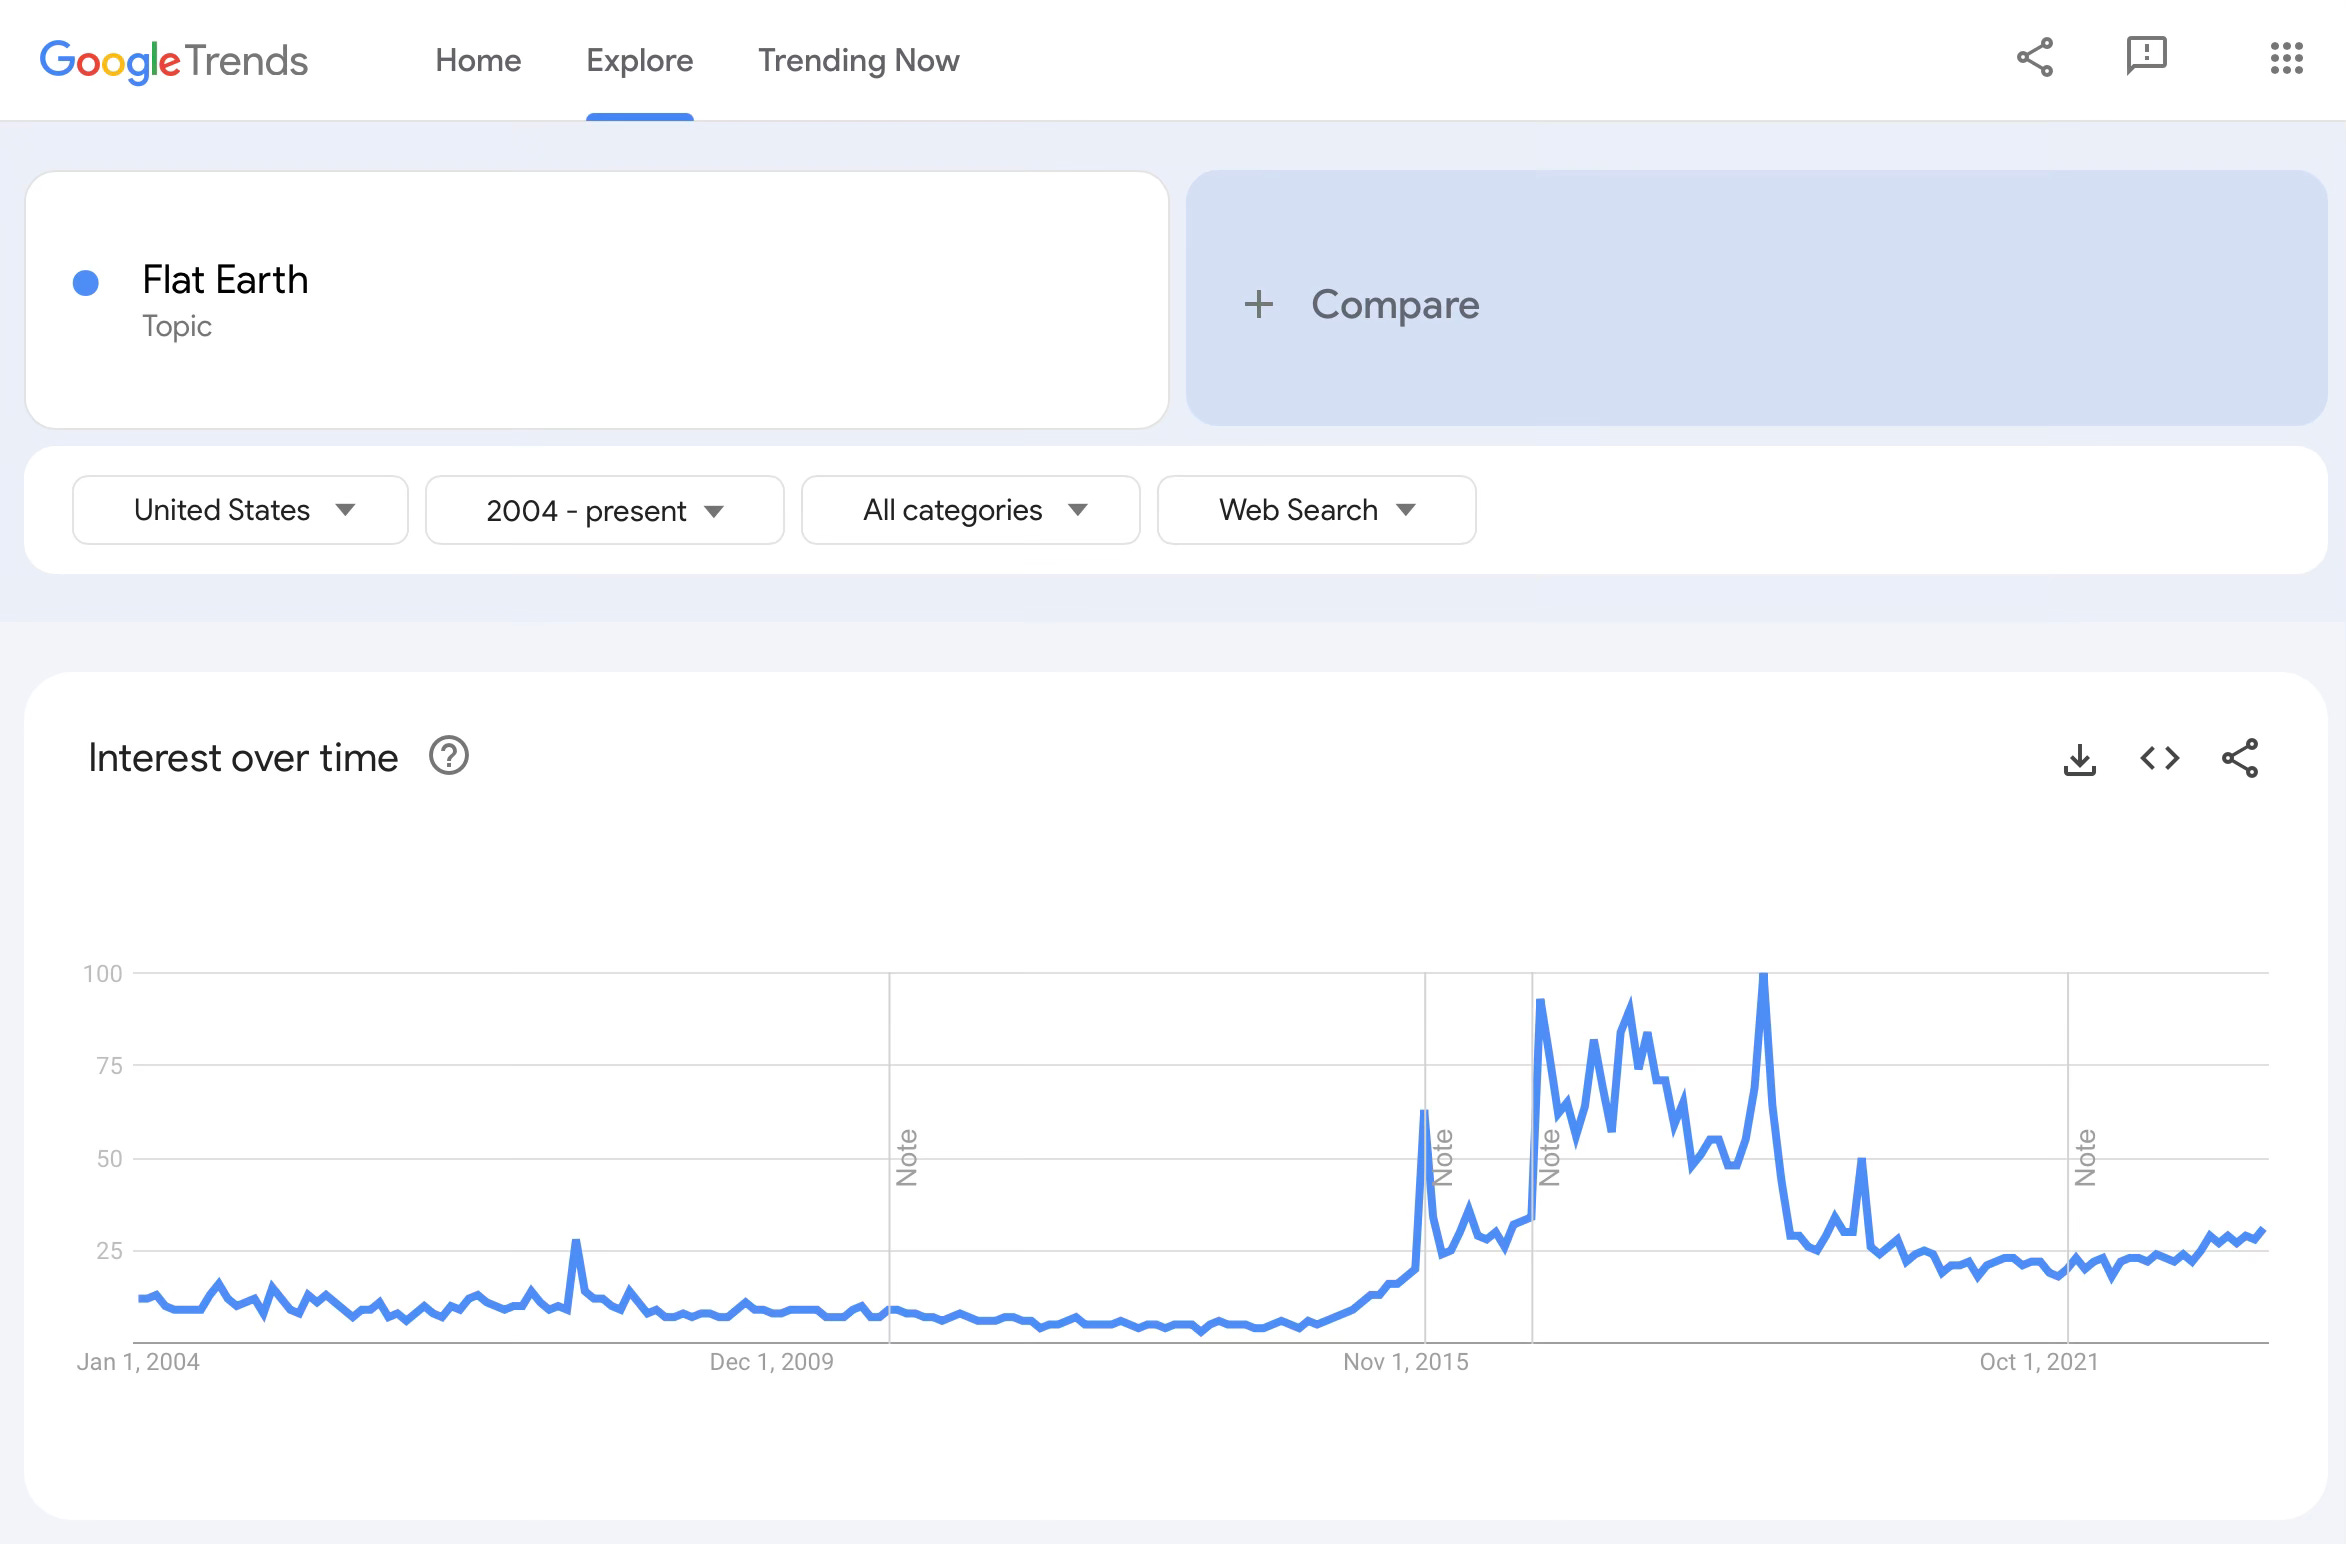The image size is (2346, 1544).
Task: Click the embed code icon
Action: tap(2159, 759)
